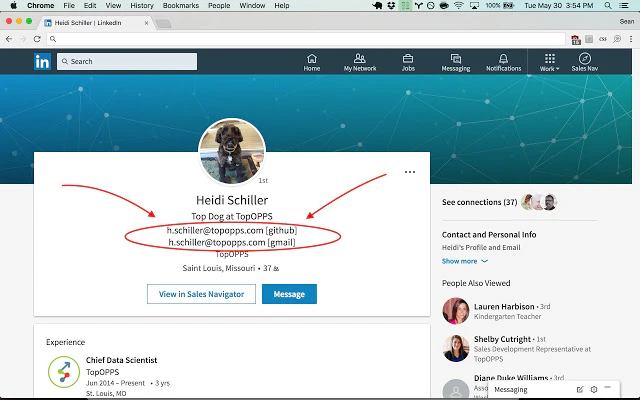
Task: Go forward in the browser
Action: tap(23, 39)
